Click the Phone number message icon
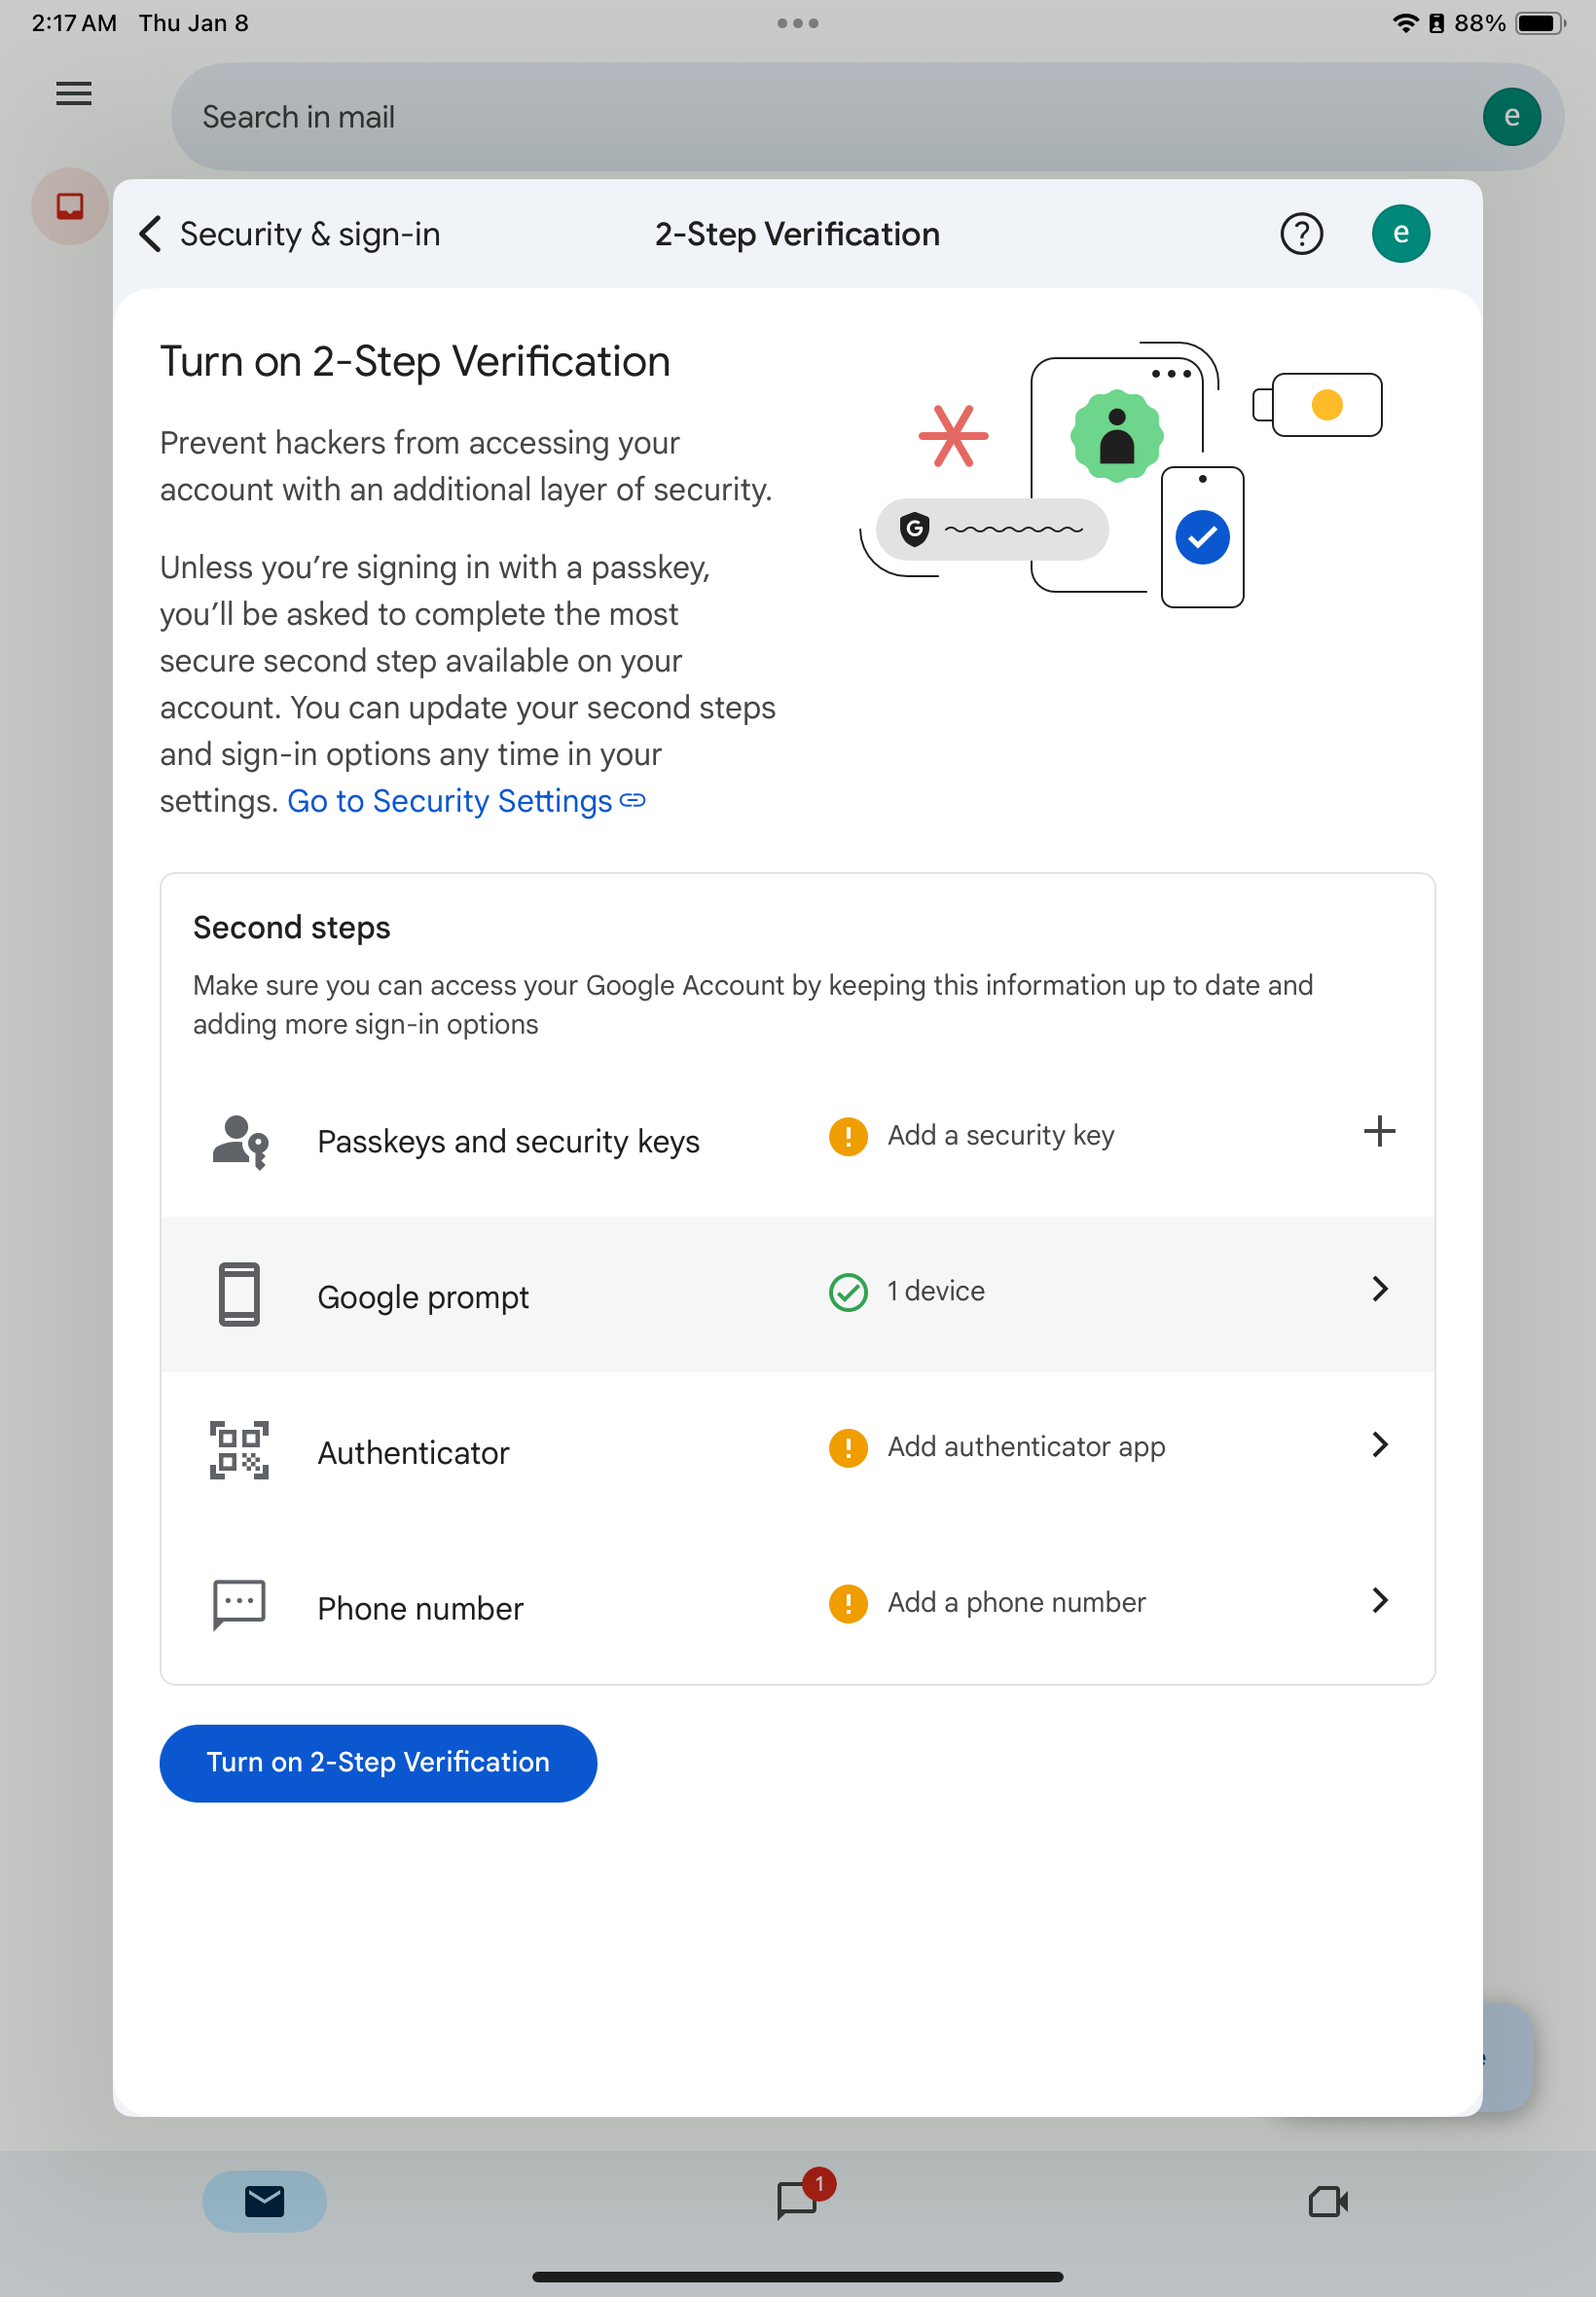This screenshot has height=2297, width=1596. (x=239, y=1606)
